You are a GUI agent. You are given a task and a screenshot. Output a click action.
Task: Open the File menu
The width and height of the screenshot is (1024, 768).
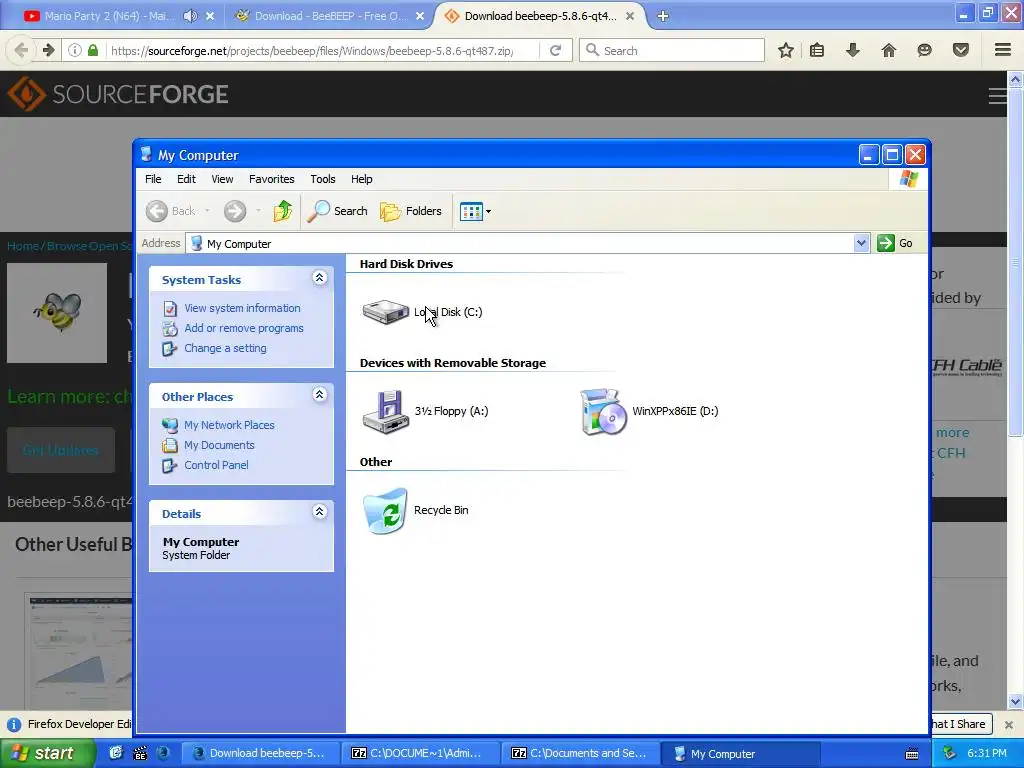point(153,179)
